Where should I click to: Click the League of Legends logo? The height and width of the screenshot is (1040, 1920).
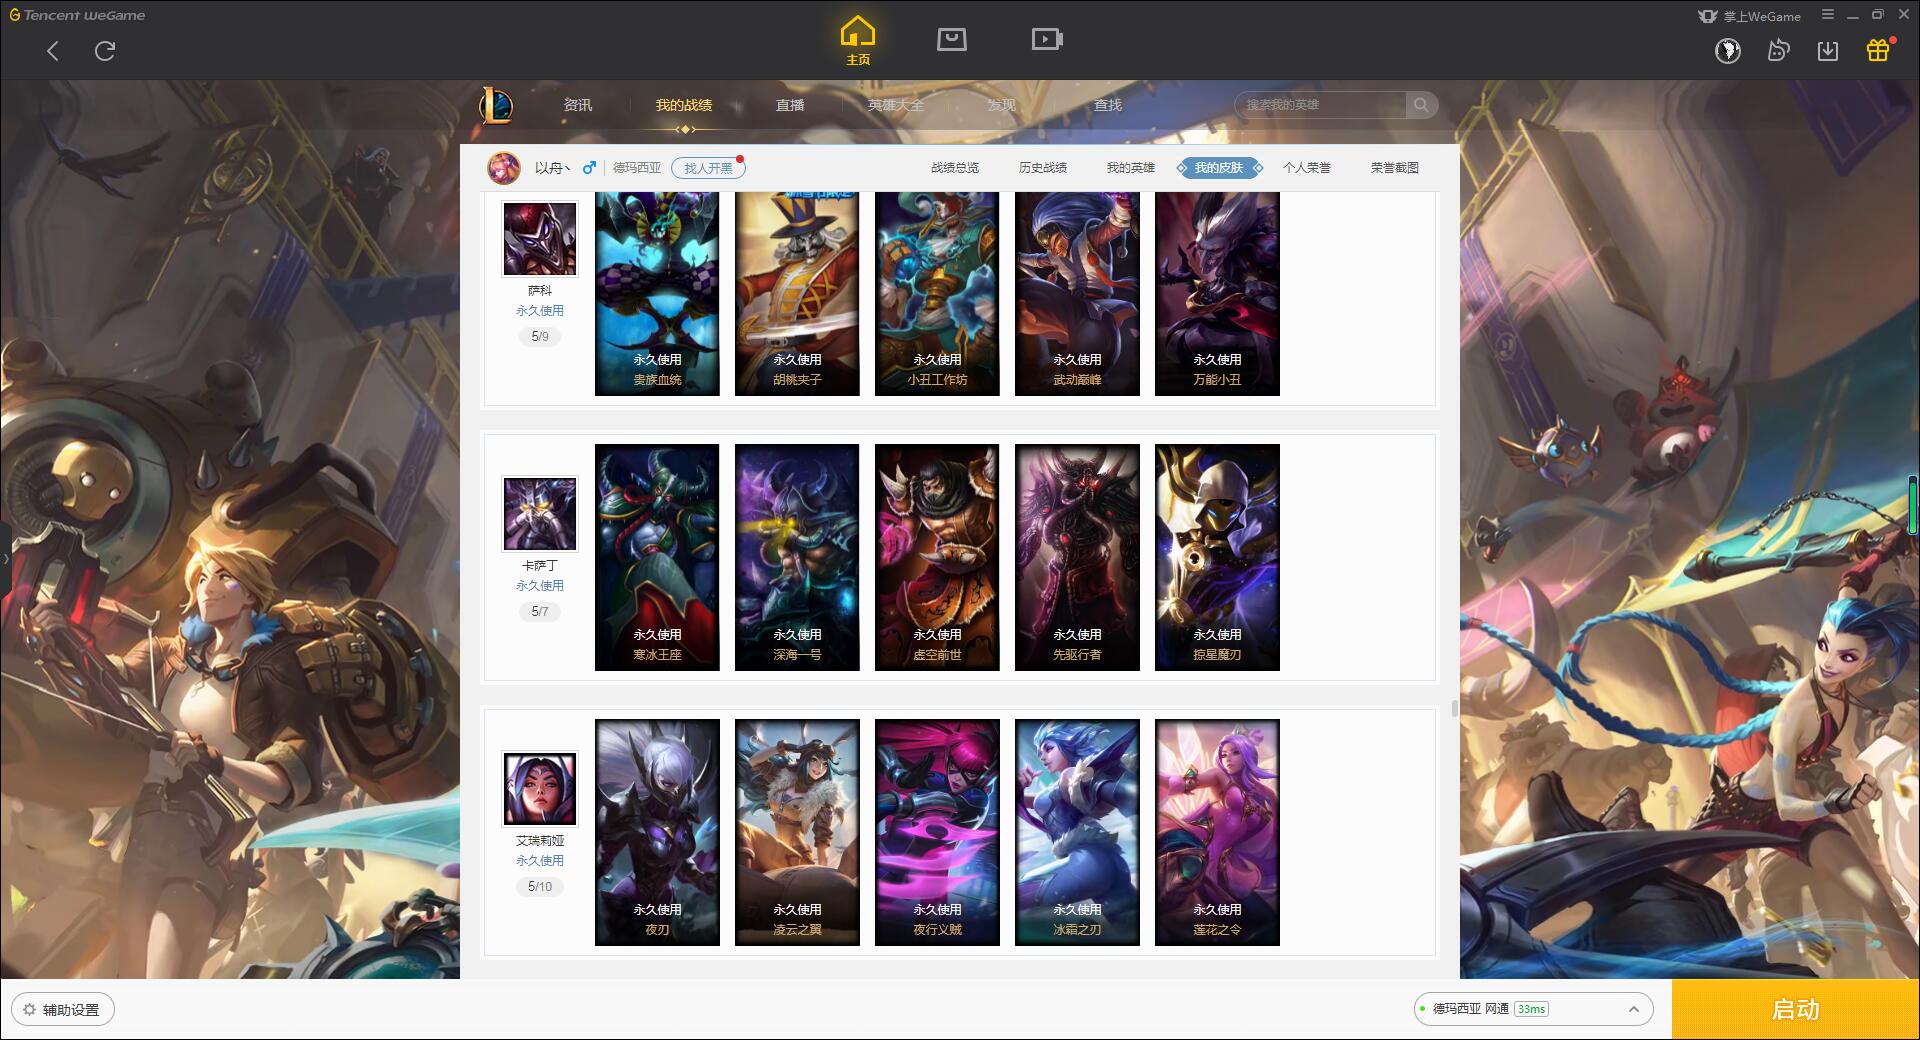(x=496, y=105)
